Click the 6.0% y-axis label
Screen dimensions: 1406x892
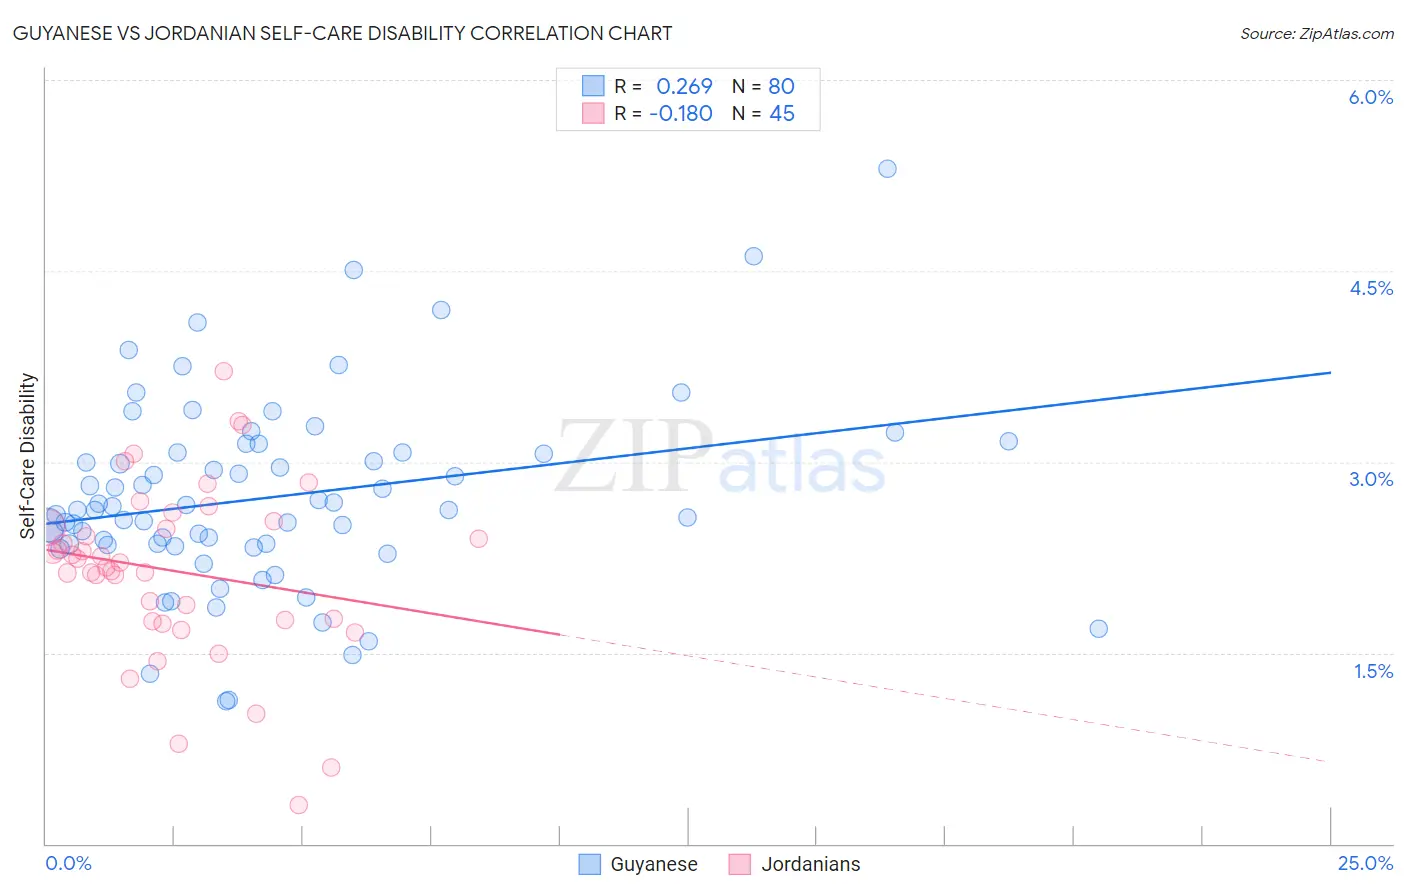(1371, 97)
